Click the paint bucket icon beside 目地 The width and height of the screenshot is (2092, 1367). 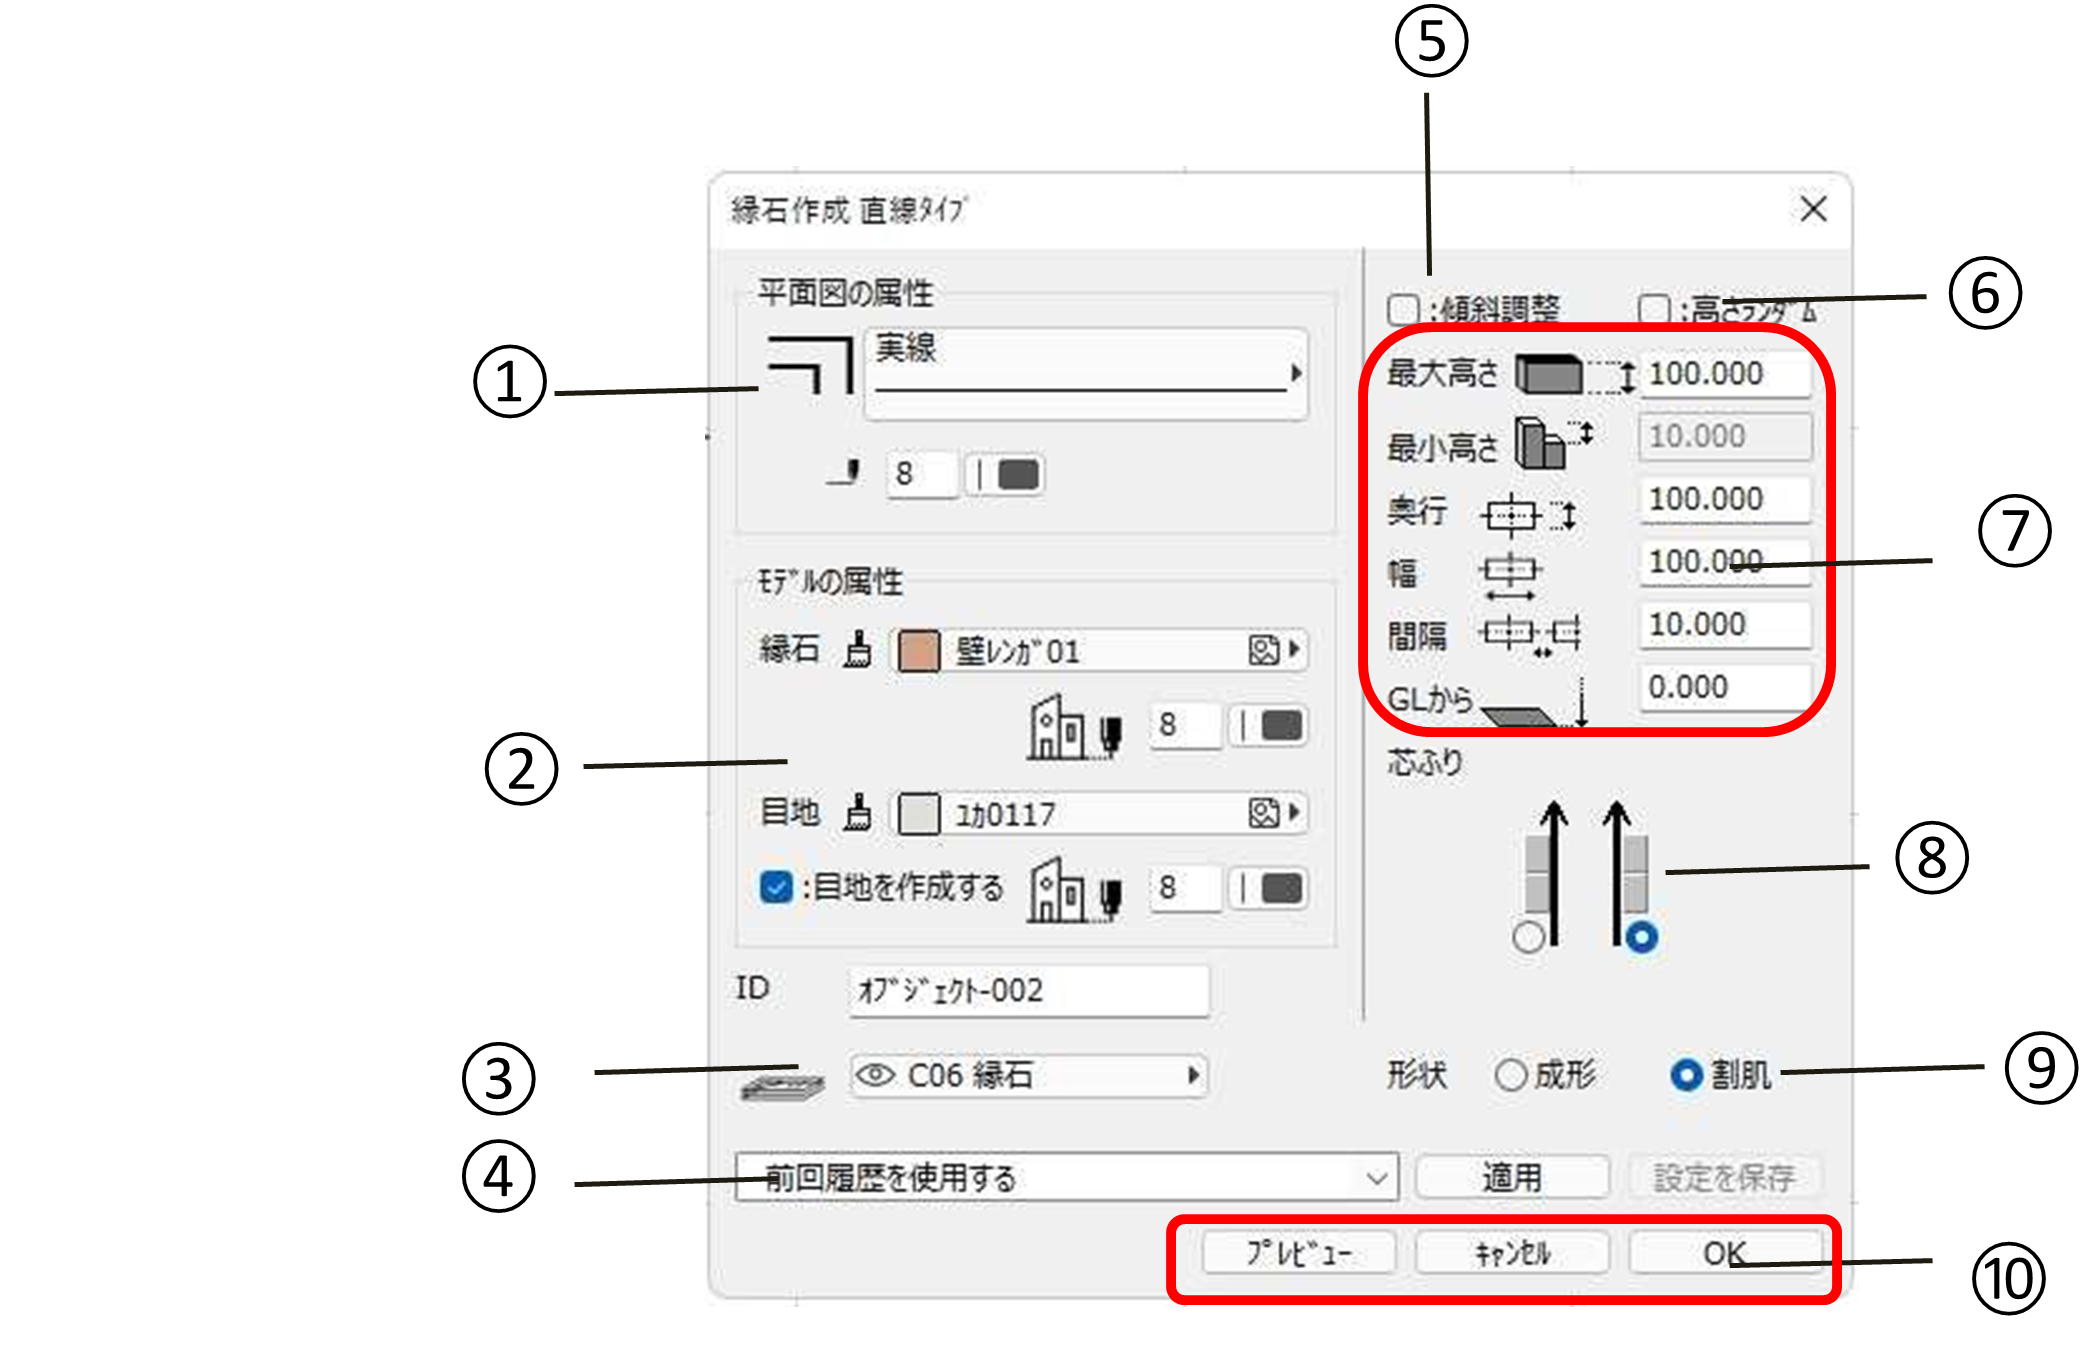coord(857,812)
